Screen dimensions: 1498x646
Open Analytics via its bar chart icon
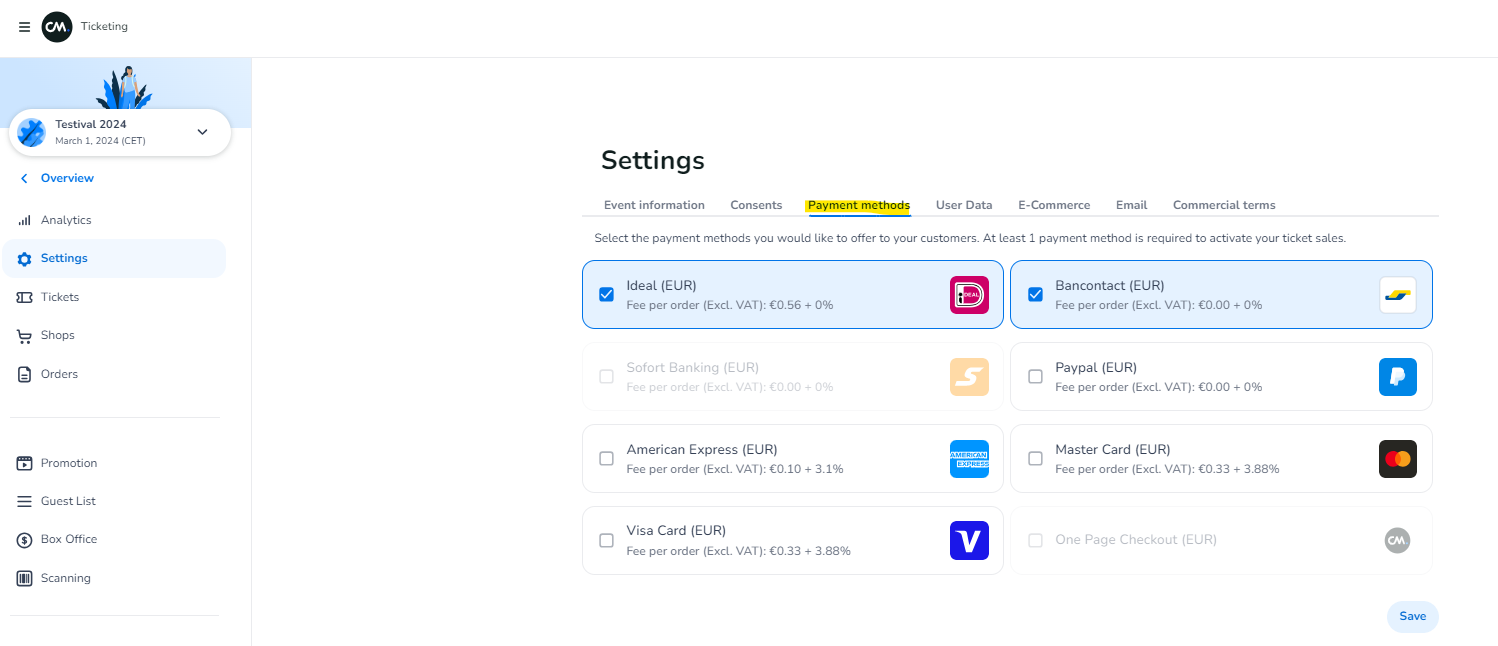[25, 220]
